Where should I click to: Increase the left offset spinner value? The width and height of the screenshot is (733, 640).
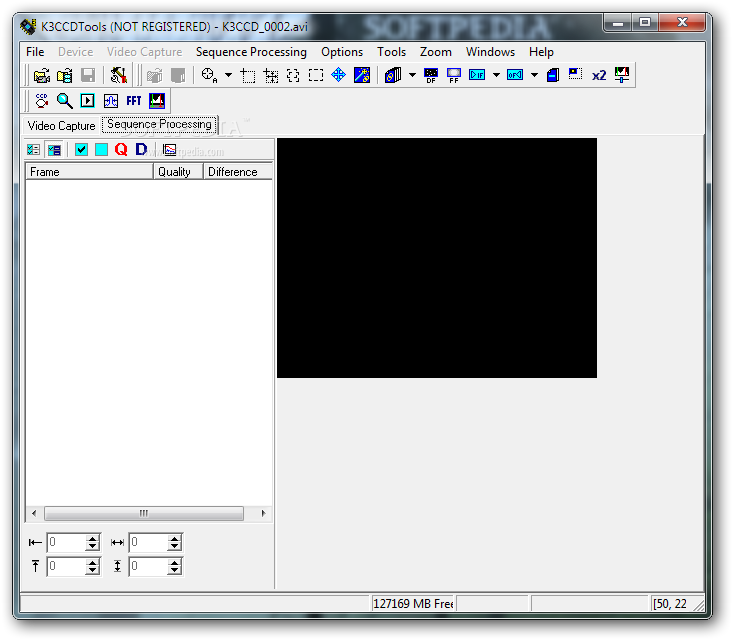click(93, 538)
